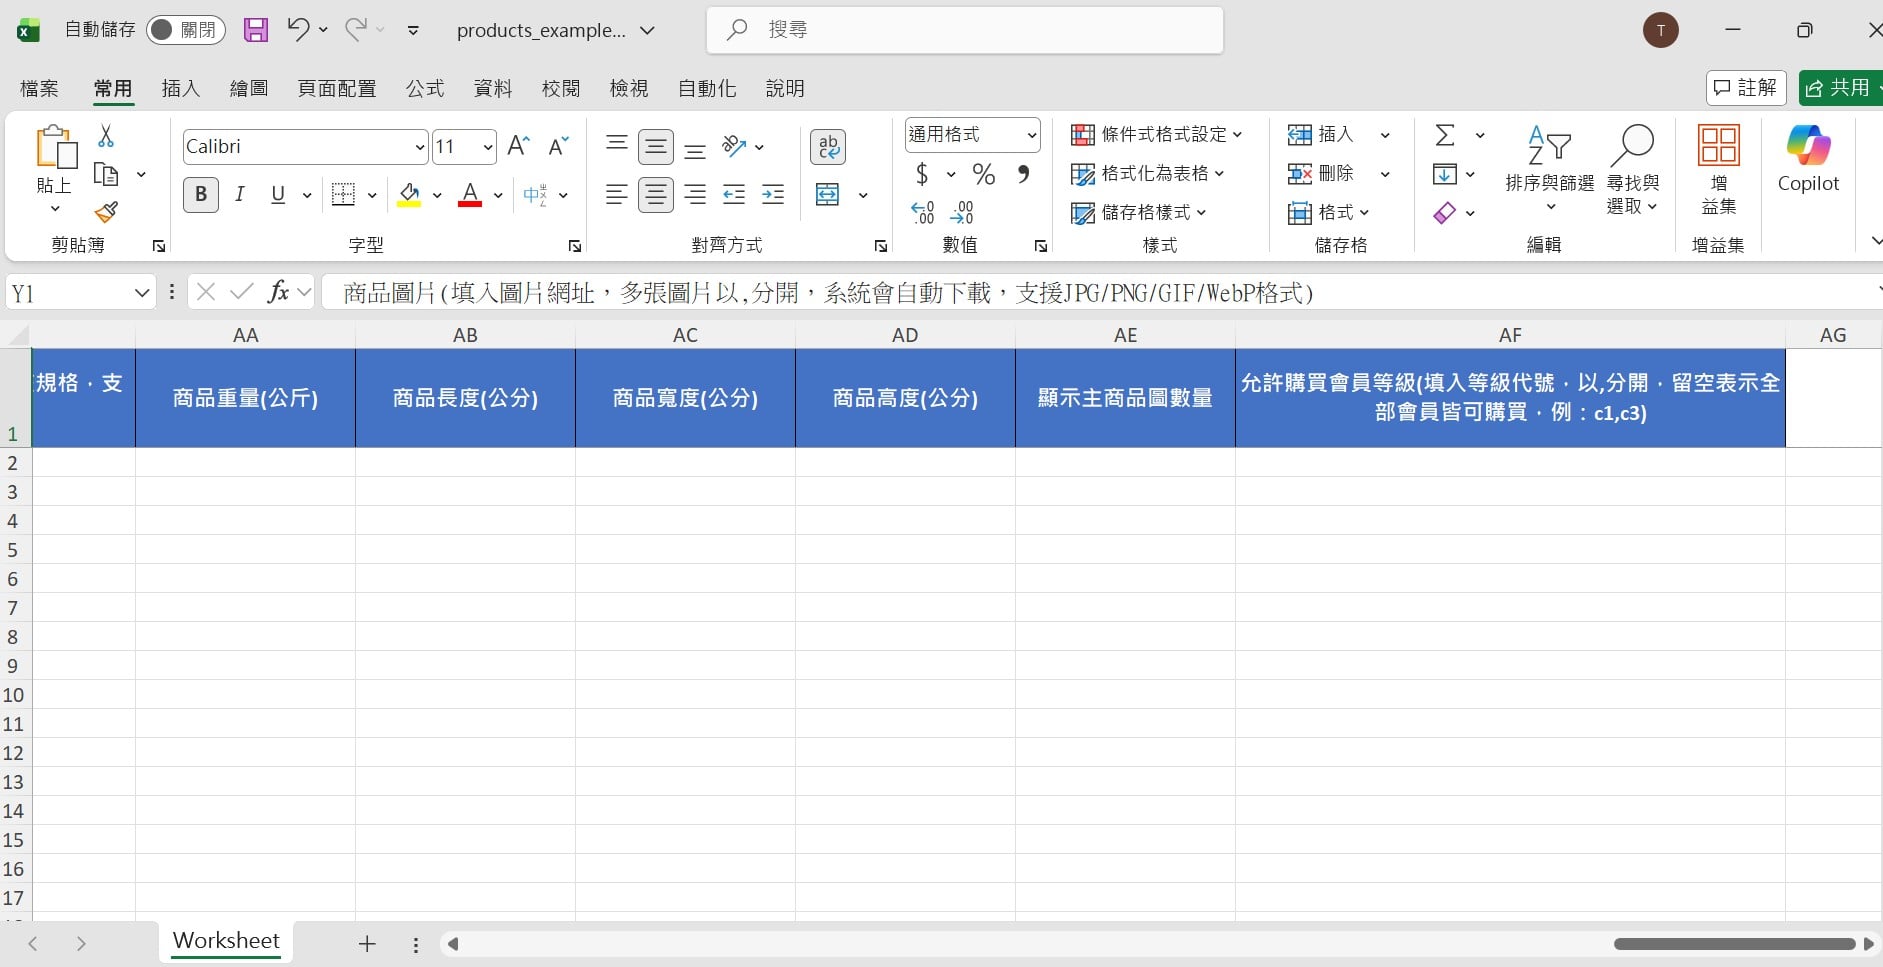Open the Copilot pane

click(1808, 159)
